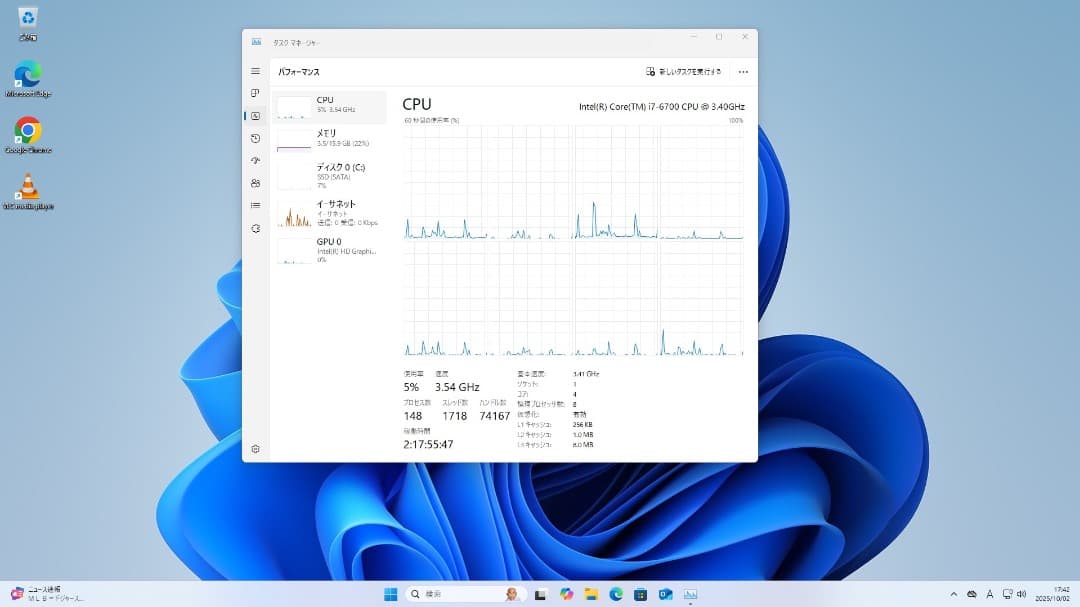Open the Users page

coord(255,183)
